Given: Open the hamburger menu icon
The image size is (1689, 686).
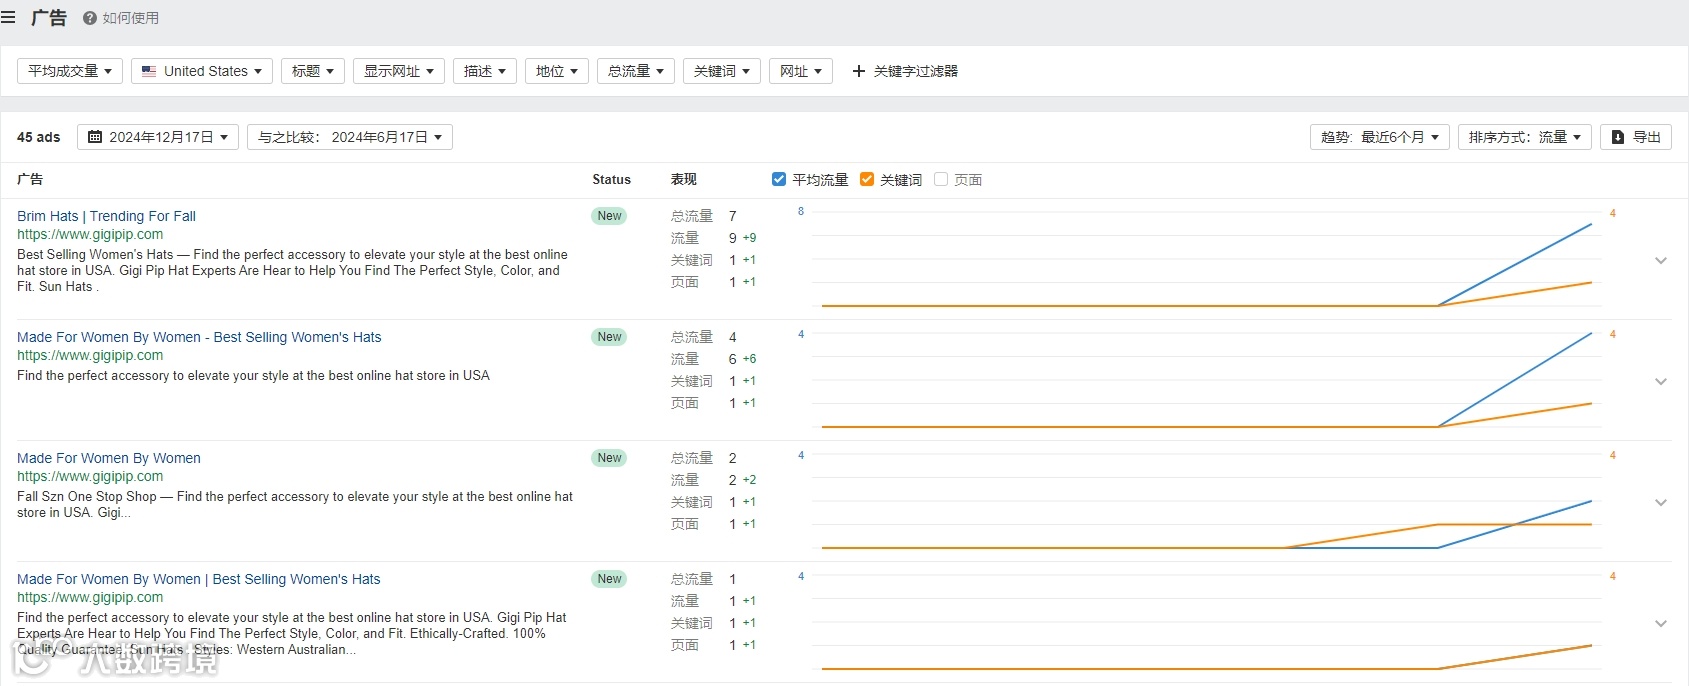Looking at the screenshot, I should tap(9, 17).
